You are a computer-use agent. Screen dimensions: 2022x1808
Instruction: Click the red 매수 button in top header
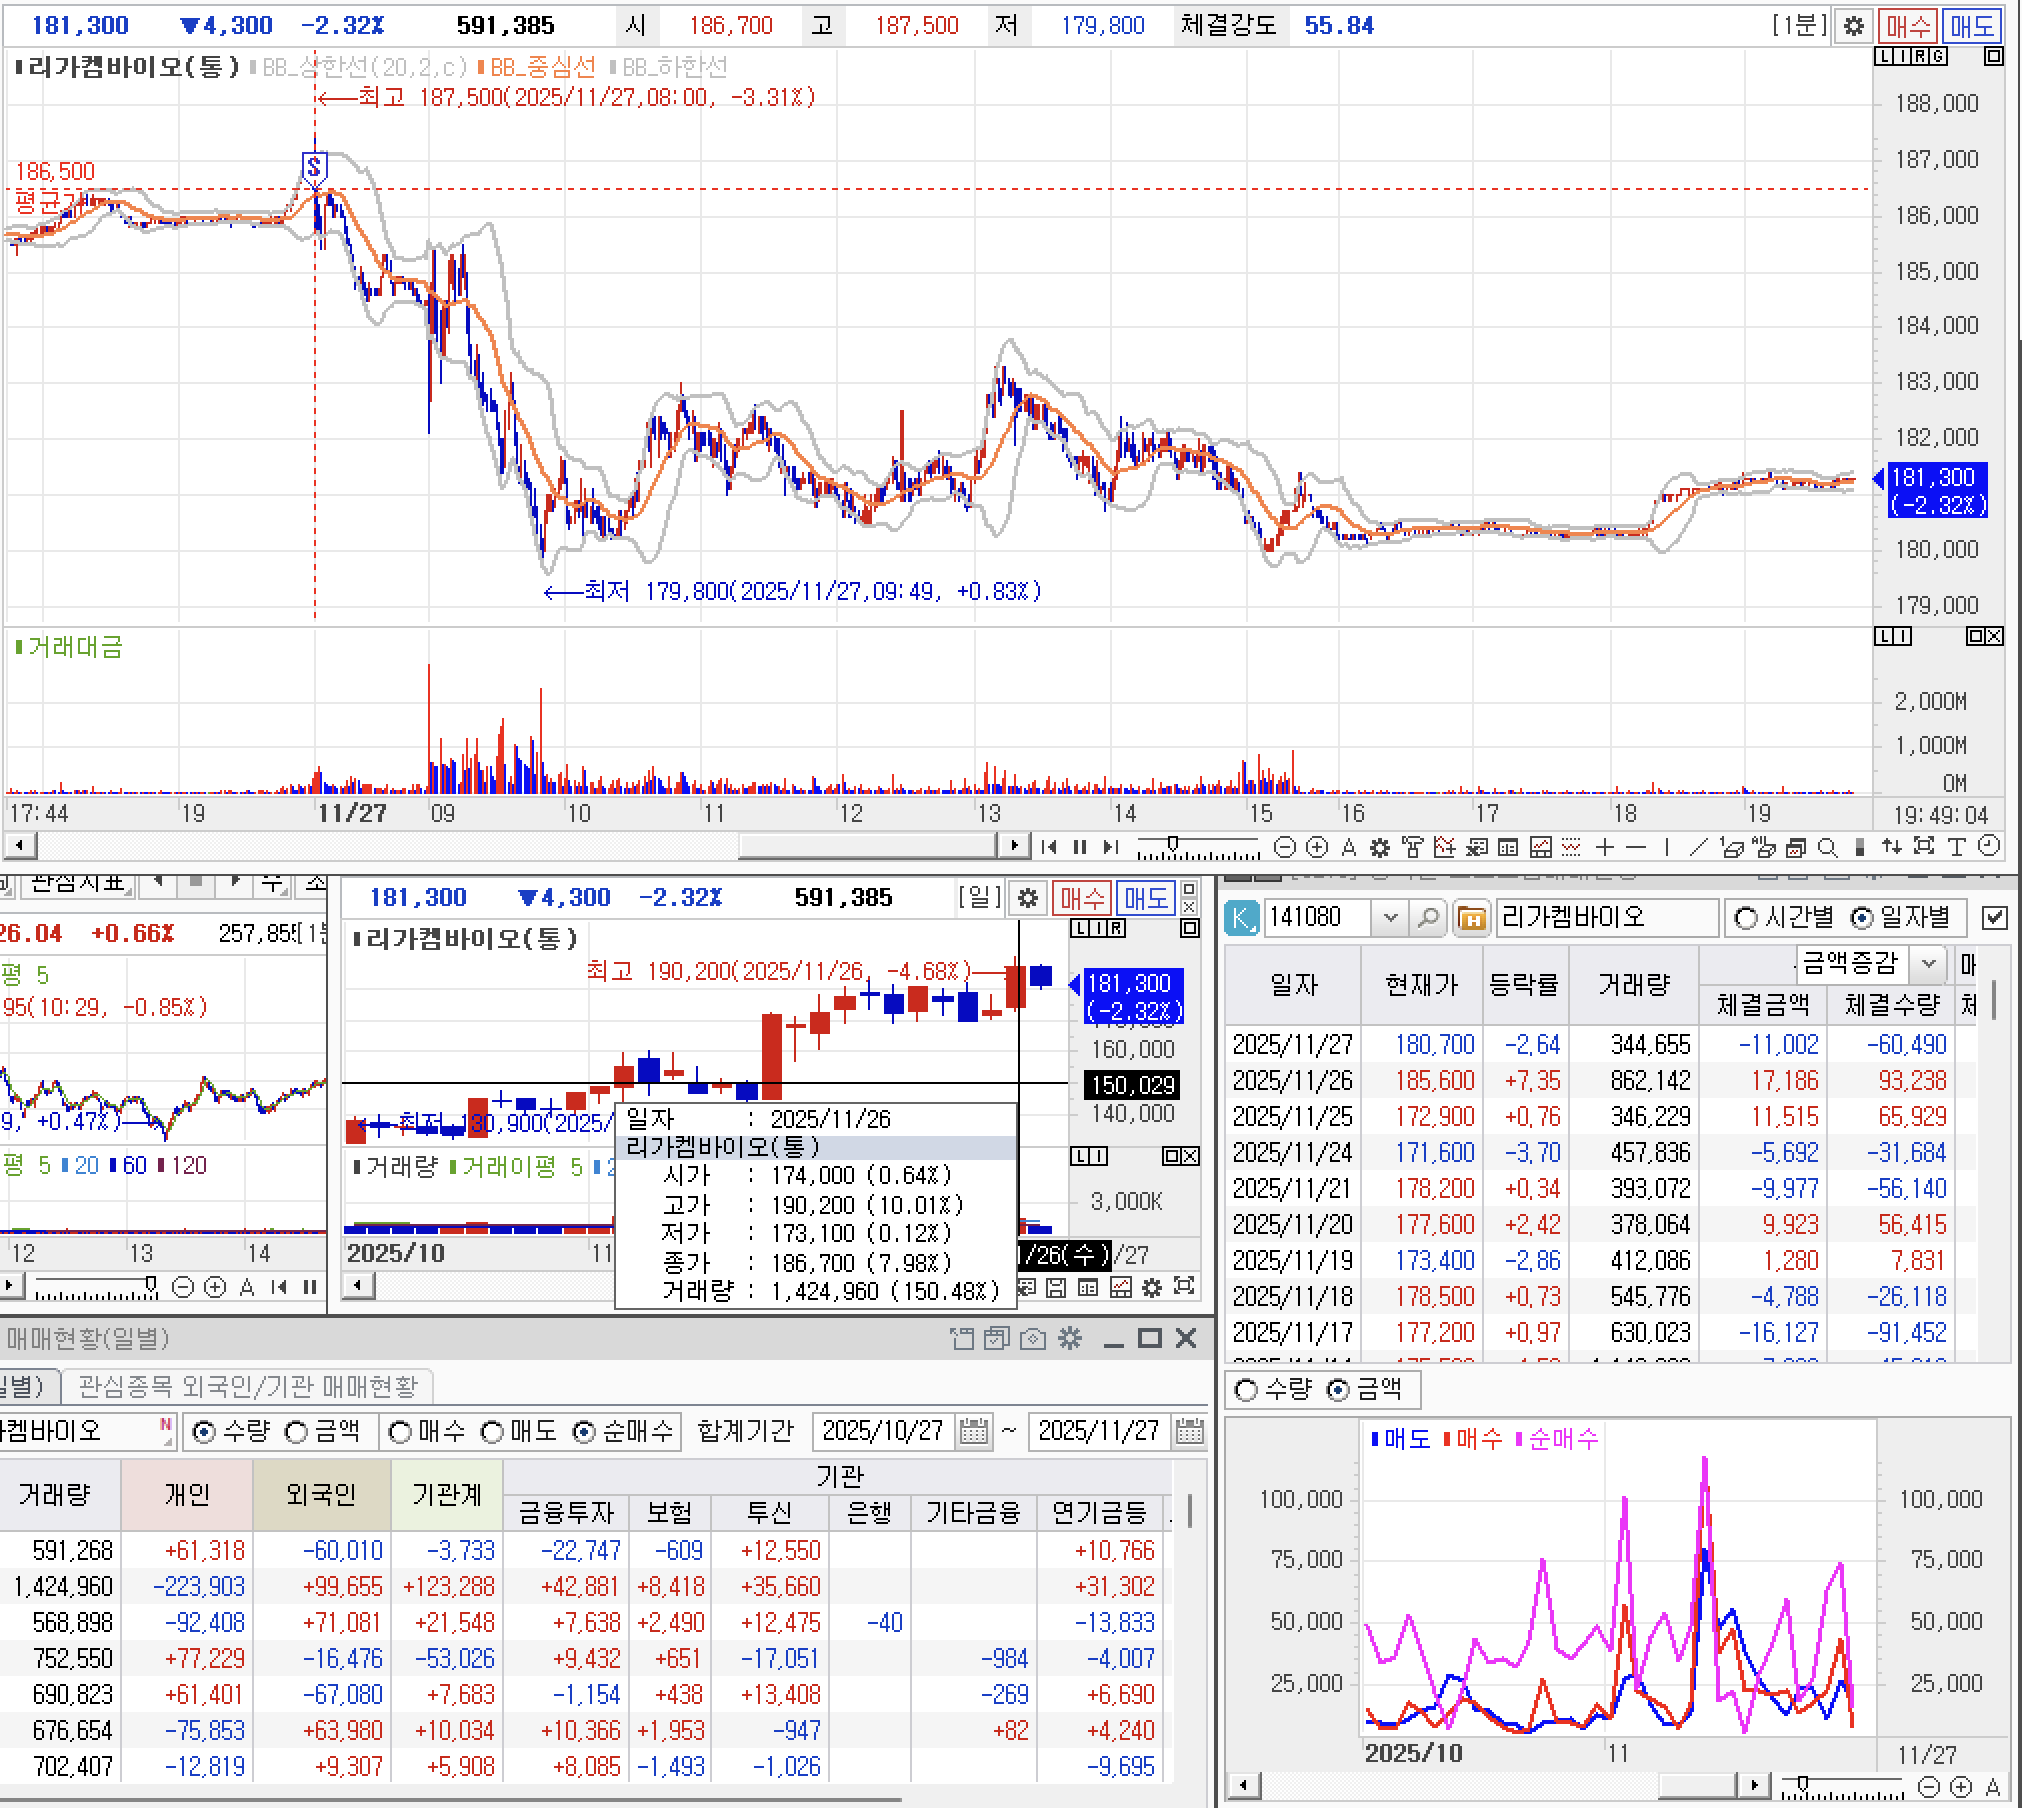click(x=1906, y=26)
